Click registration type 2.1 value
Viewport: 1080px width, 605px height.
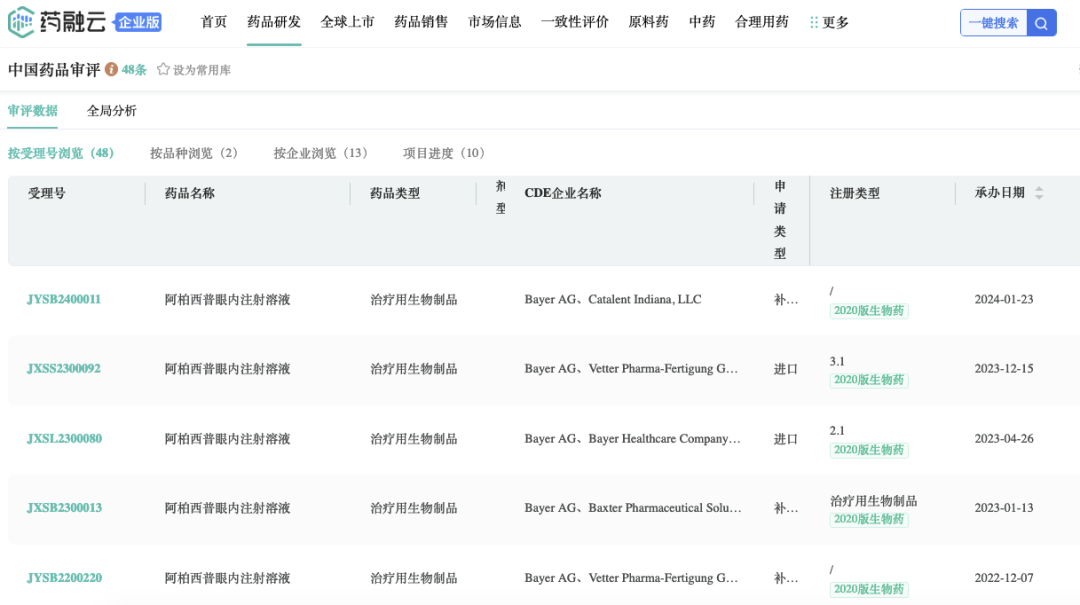[837, 431]
